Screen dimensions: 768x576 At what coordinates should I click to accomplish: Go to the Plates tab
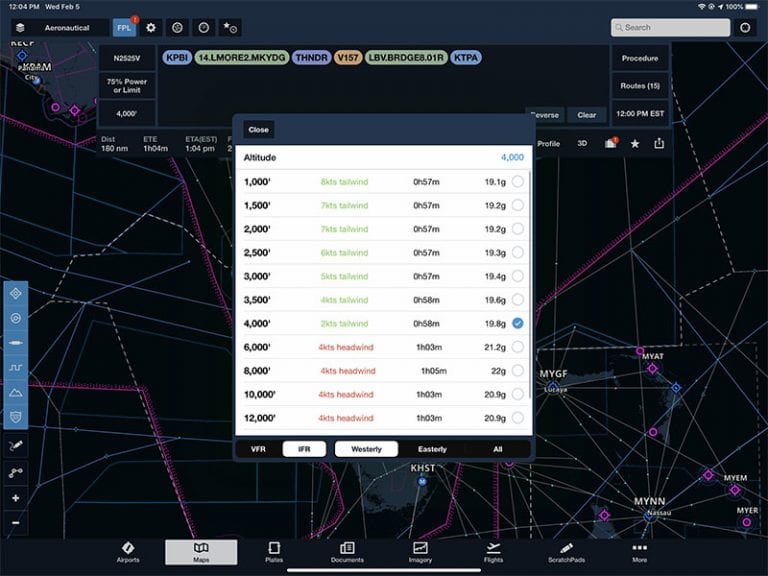[x=274, y=552]
